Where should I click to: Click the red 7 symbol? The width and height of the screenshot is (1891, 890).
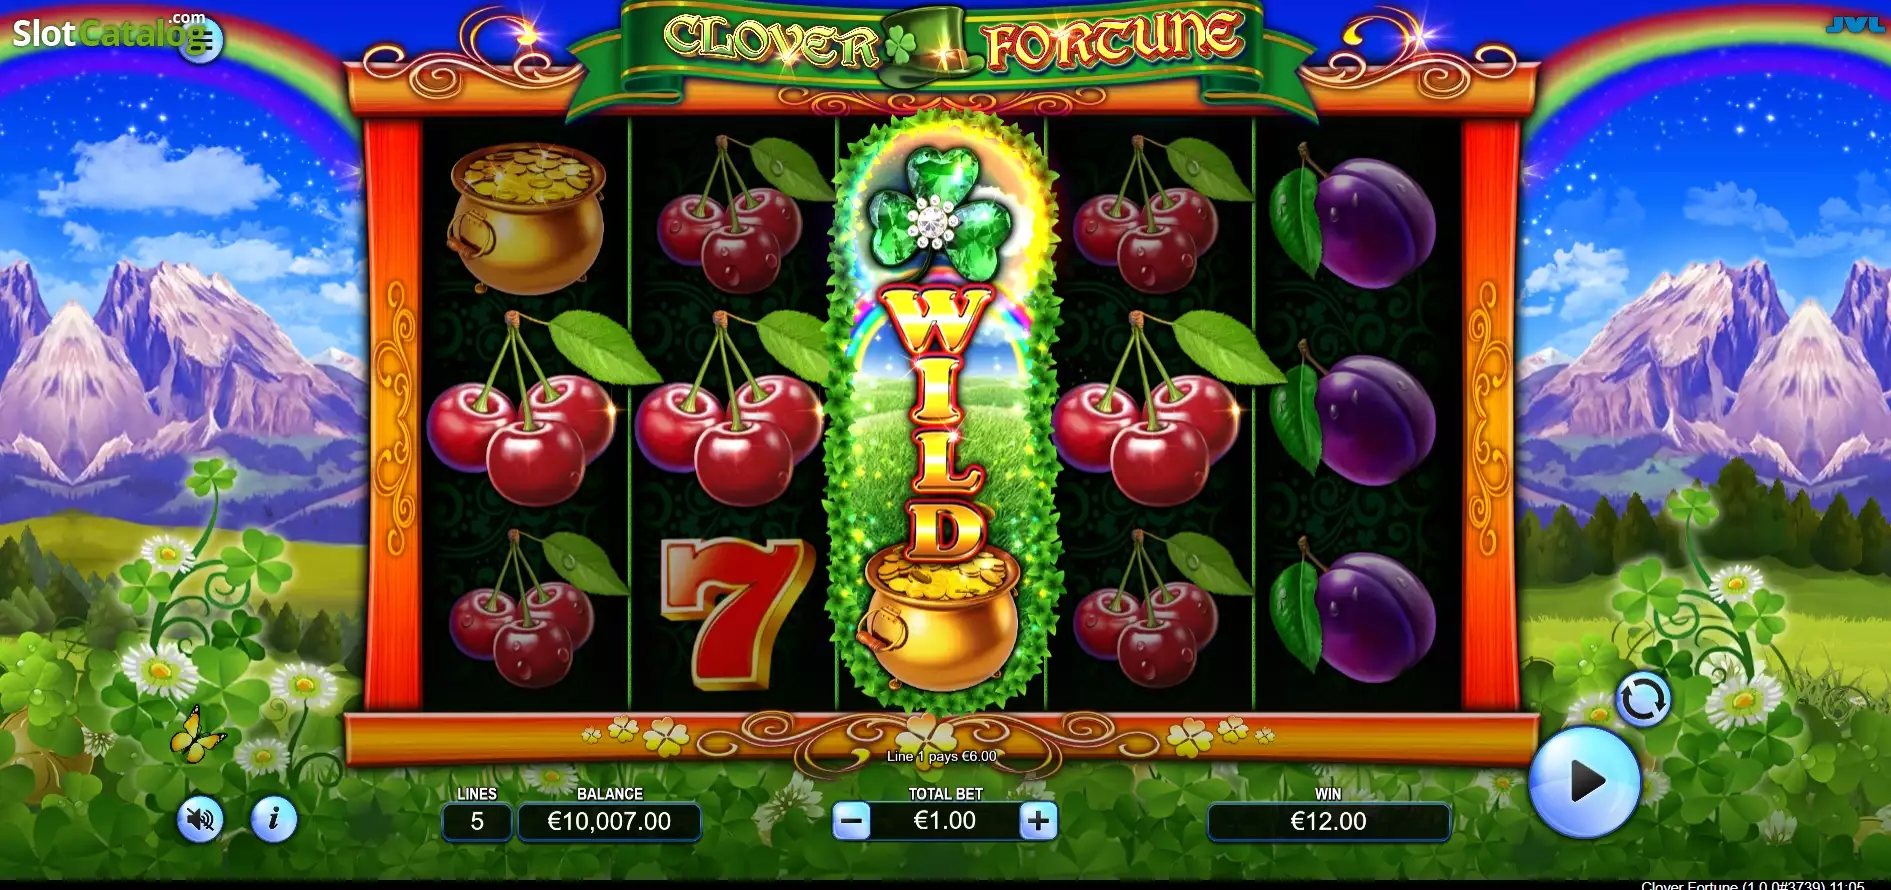pyautogui.click(x=734, y=613)
